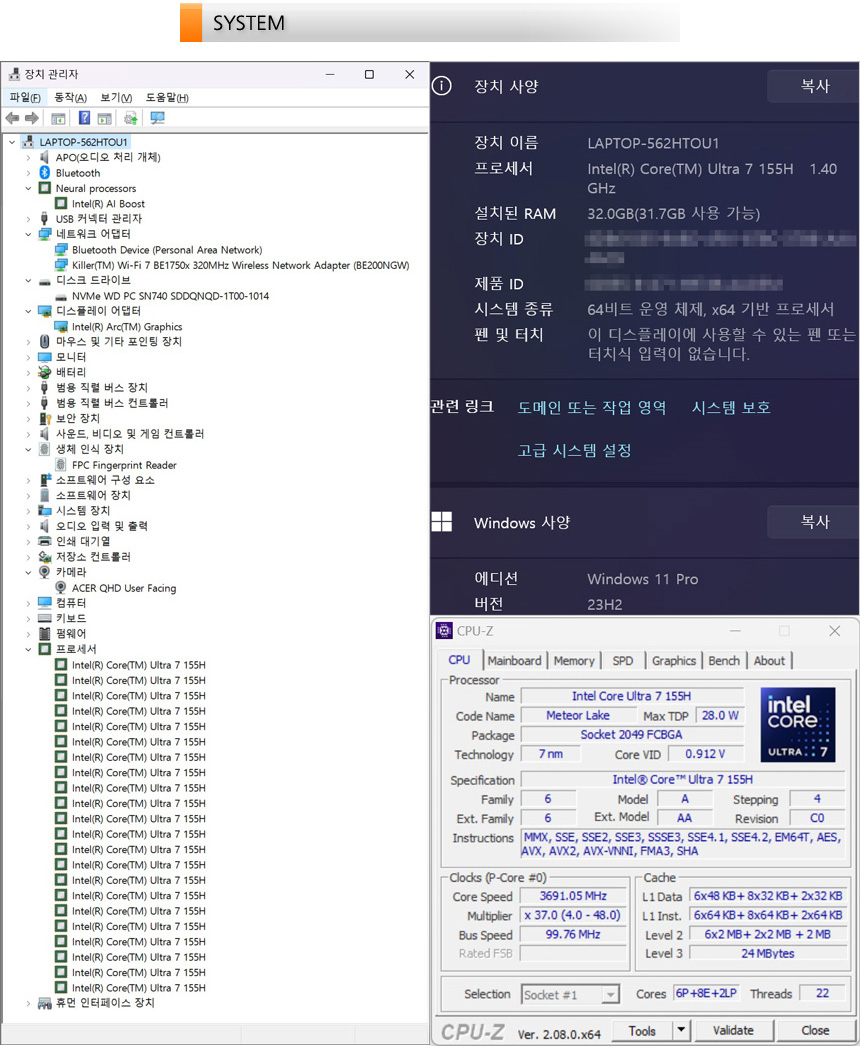Click the Validate button in CPU-Z
The width and height of the screenshot is (860, 1048).
click(x=733, y=1031)
